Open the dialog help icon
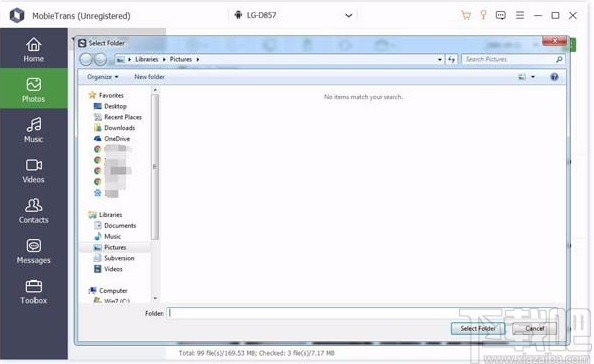The image size is (594, 364). (554, 77)
